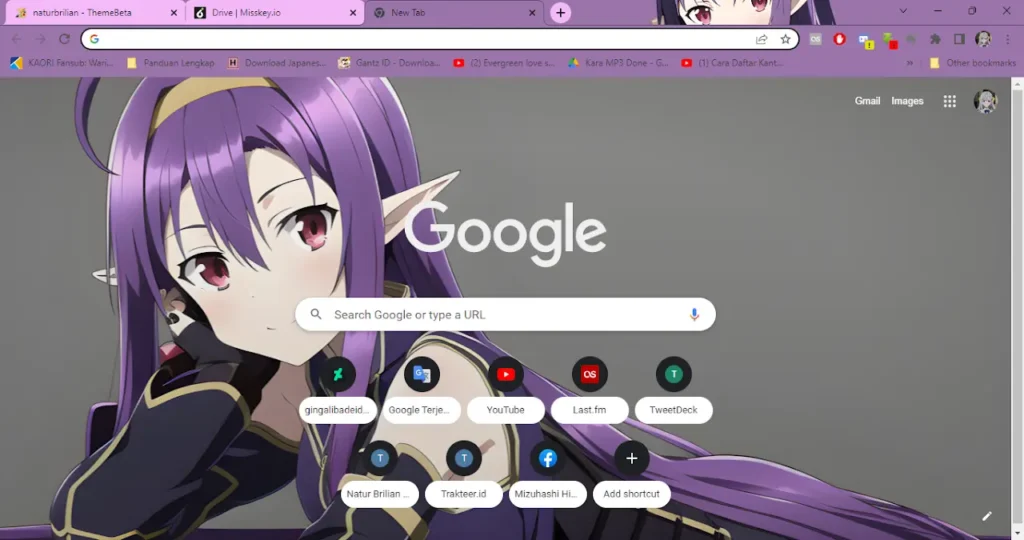The width and height of the screenshot is (1024, 540).
Task: Open a new tab with plus button
Action: (x=560, y=13)
